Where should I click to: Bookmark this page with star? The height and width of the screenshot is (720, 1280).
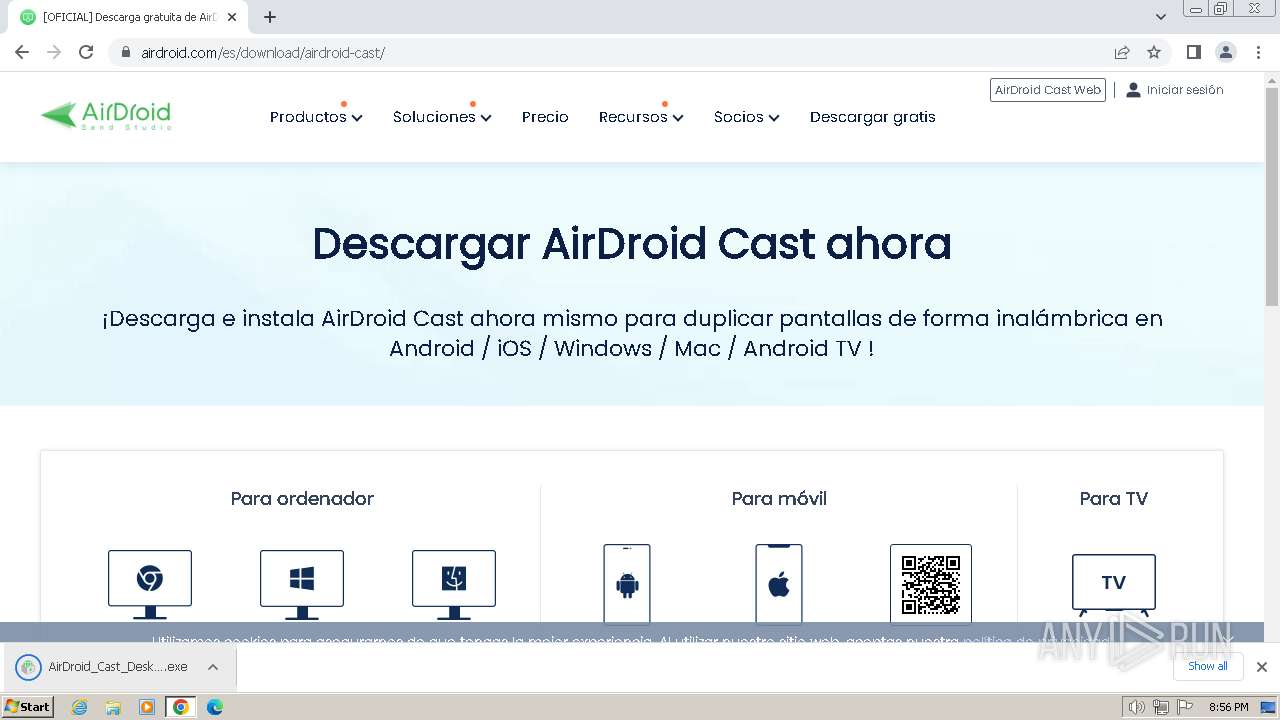pos(1154,52)
